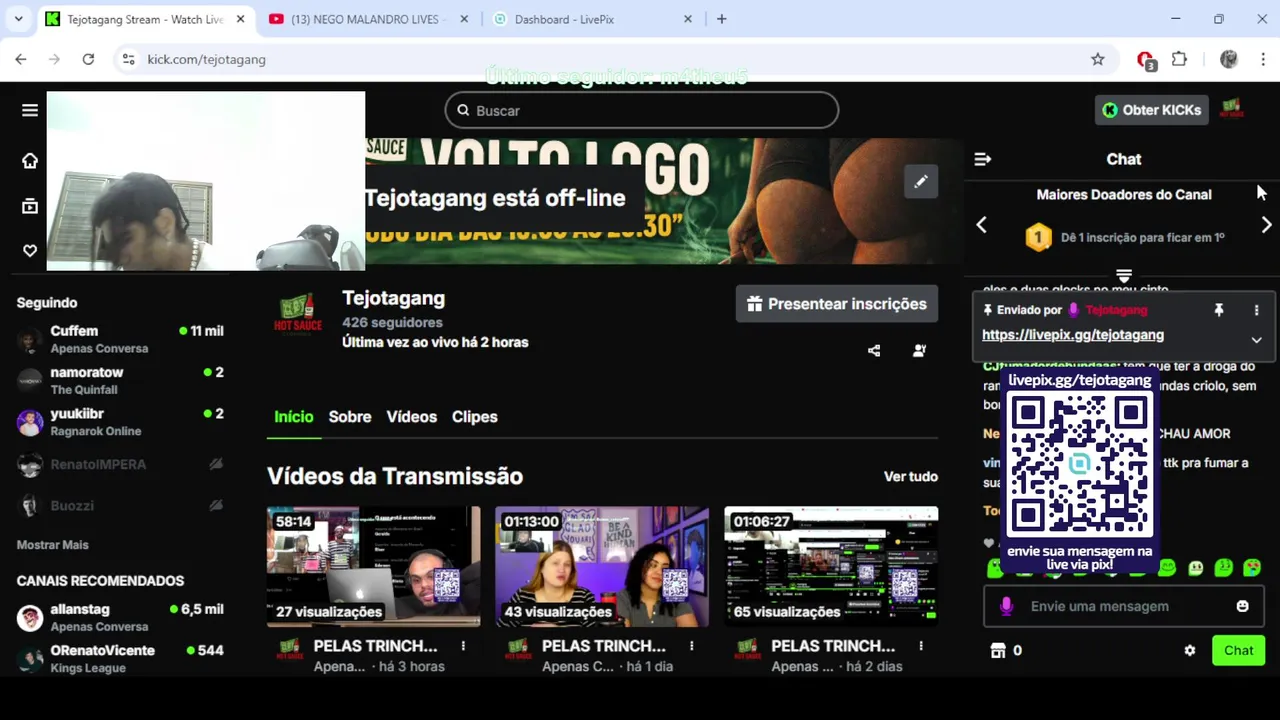Screen dimensions: 1280x720
Task: Click the edit banner pencil icon
Action: [921, 181]
